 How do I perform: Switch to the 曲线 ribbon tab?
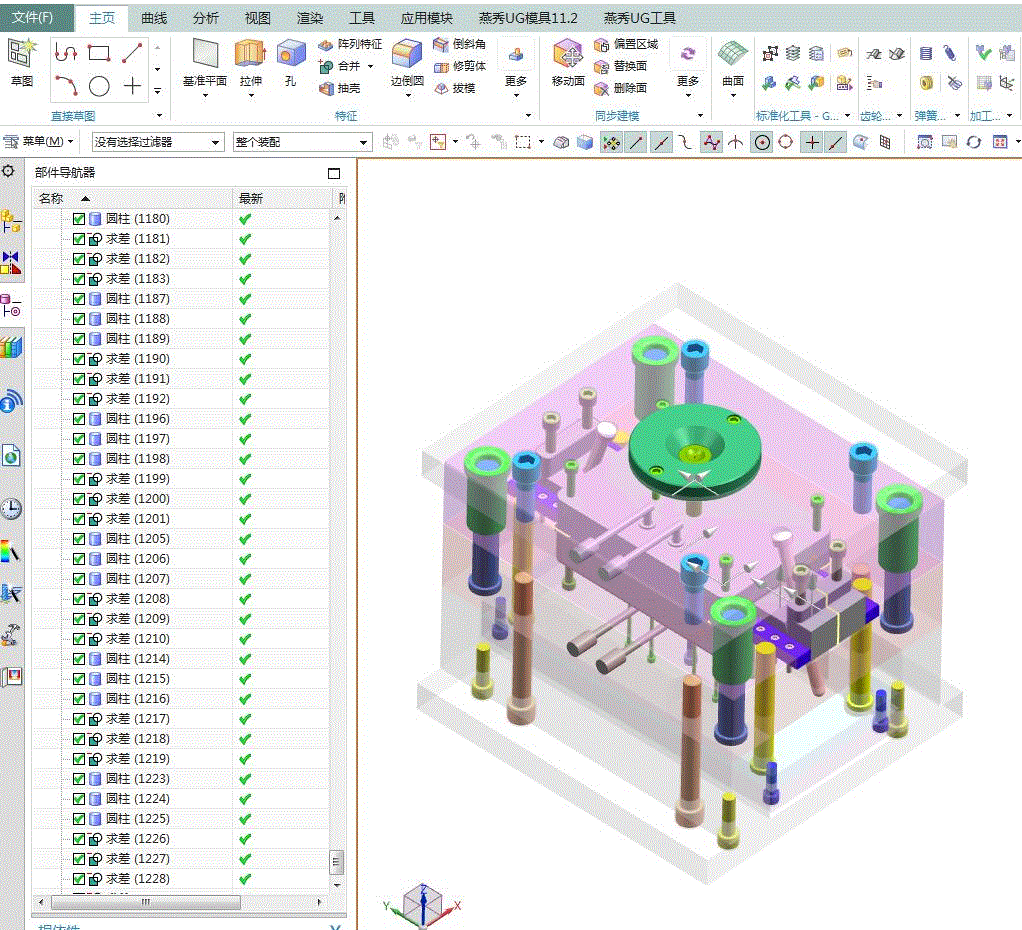pyautogui.click(x=154, y=18)
